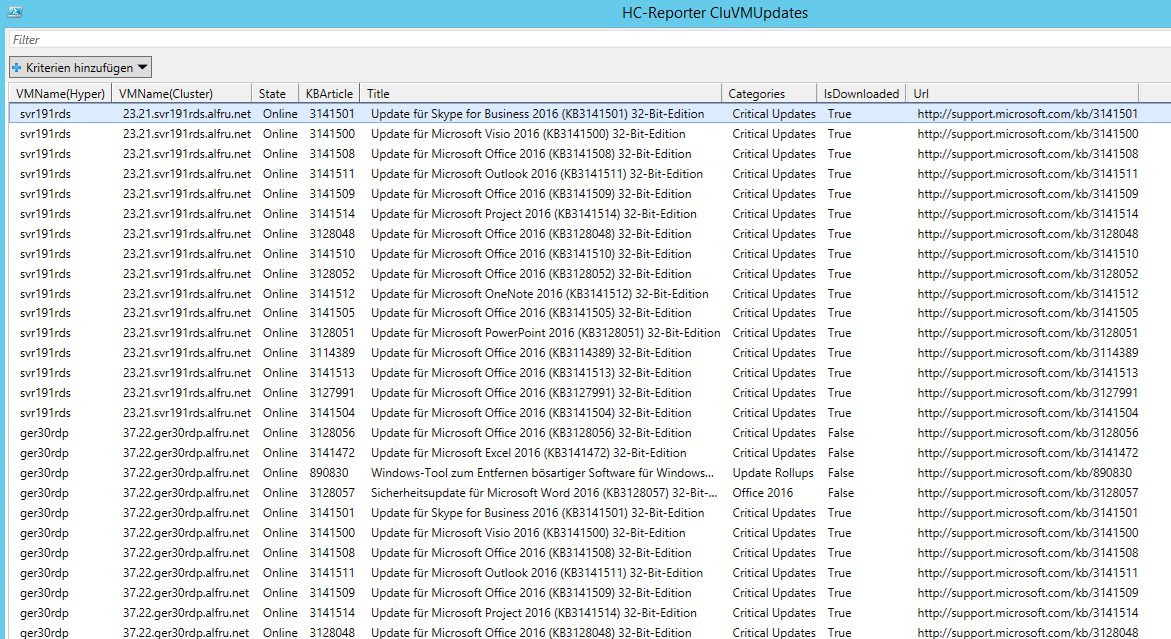Select KBArticle cell 3114389
This screenshot has height=639, width=1171.
(332, 352)
